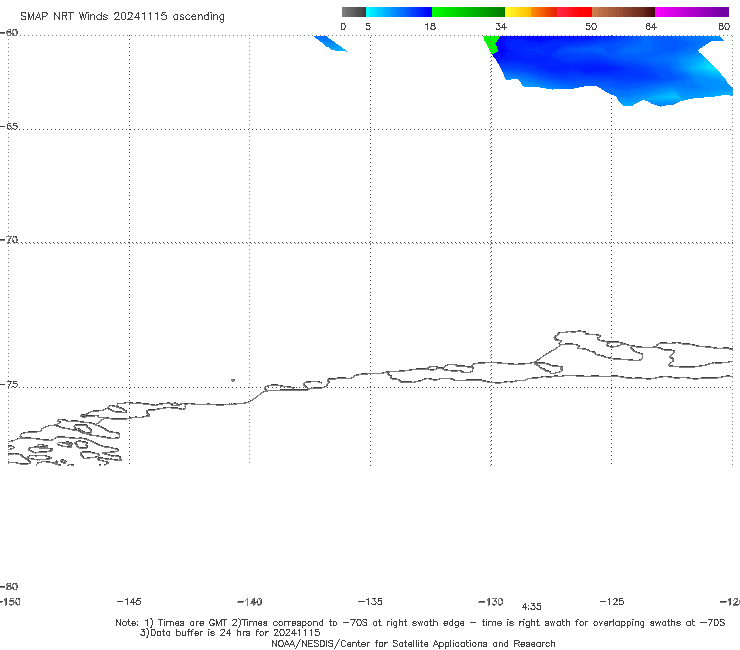The width and height of the screenshot is (740, 650).
Task: Click the latitude label '-70'
Action: pyautogui.click(x=9, y=240)
